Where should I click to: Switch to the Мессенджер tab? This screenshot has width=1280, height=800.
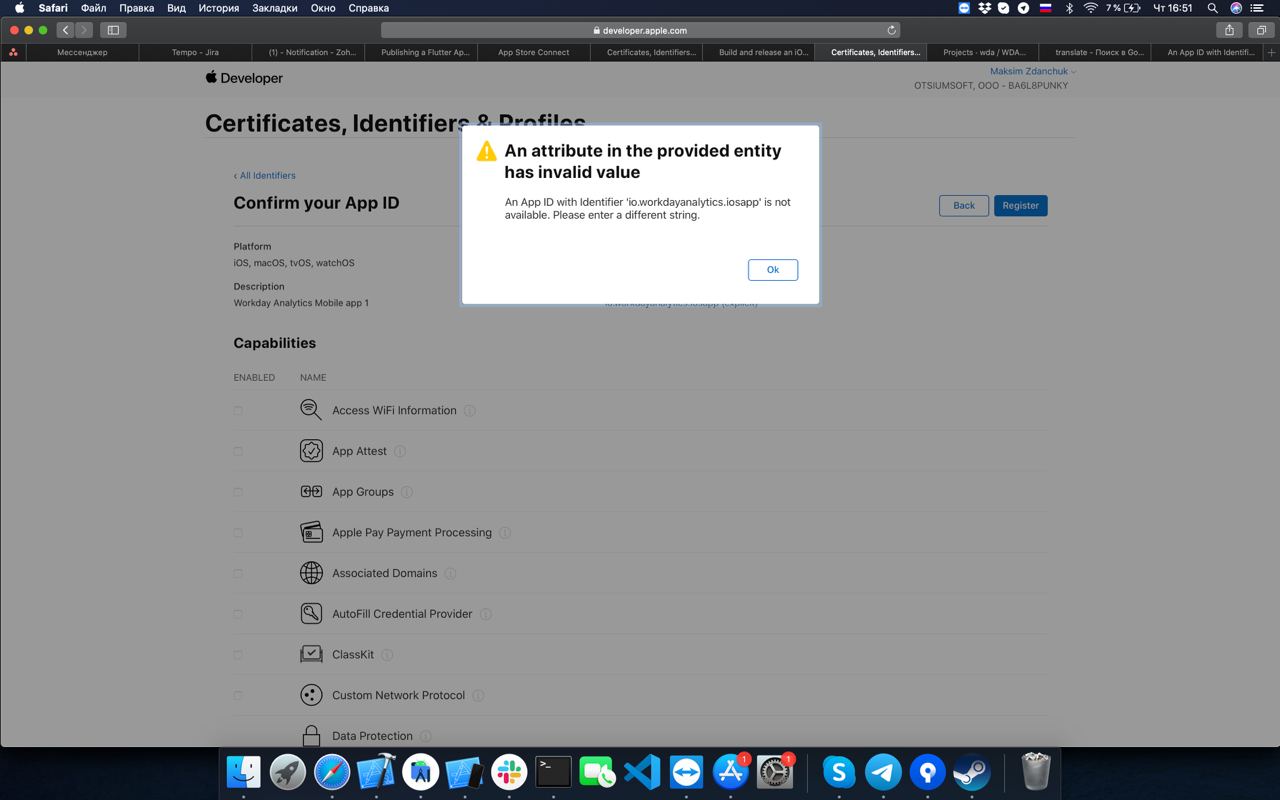82,52
